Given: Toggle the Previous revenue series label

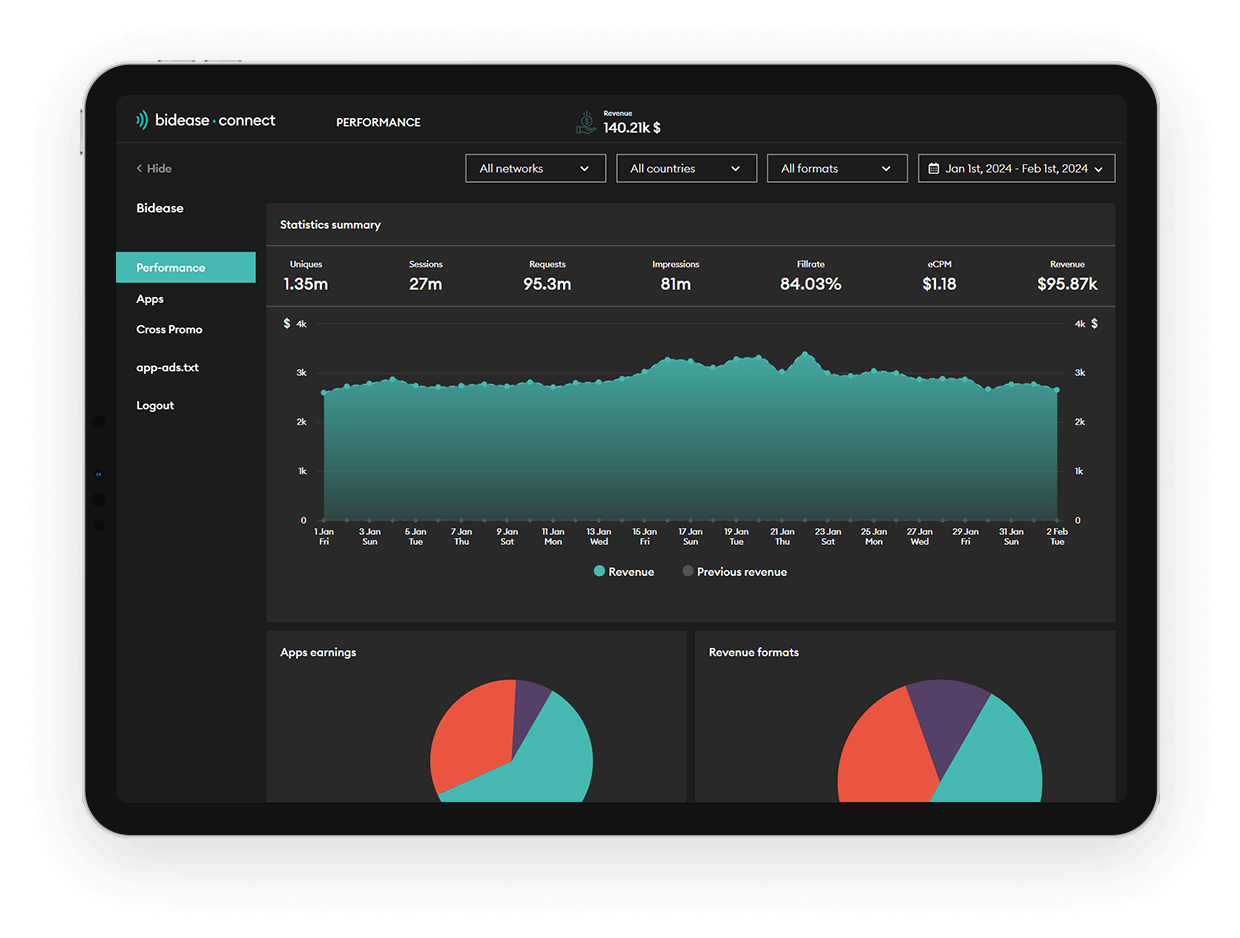Looking at the screenshot, I should [x=741, y=572].
